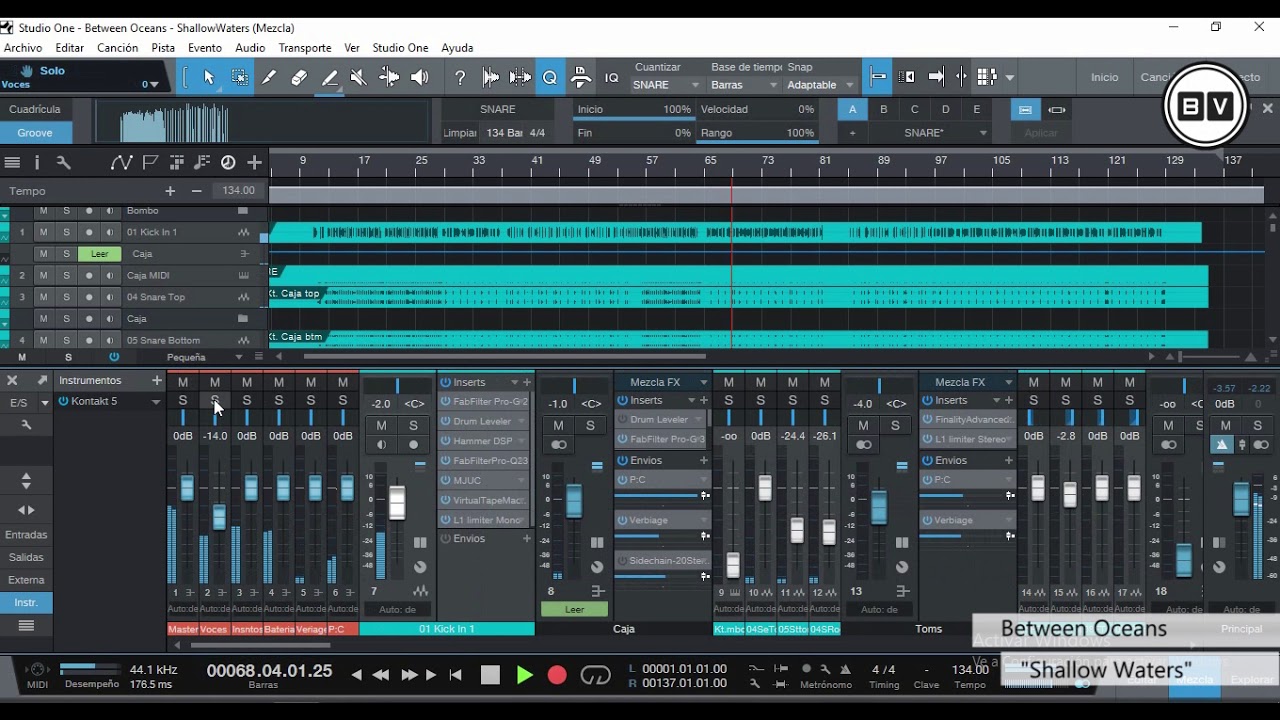1280x720 pixels.
Task: Show Entradas in mixer sidebar
Action: click(26, 535)
